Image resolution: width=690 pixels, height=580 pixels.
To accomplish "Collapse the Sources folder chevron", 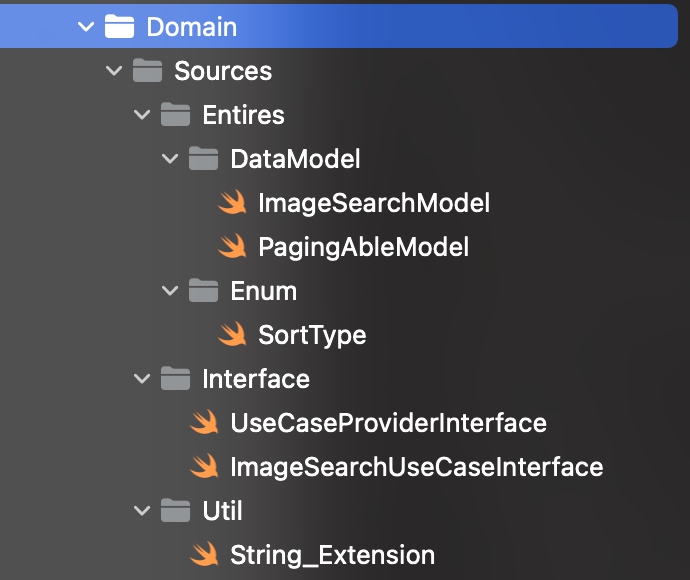I will (114, 71).
